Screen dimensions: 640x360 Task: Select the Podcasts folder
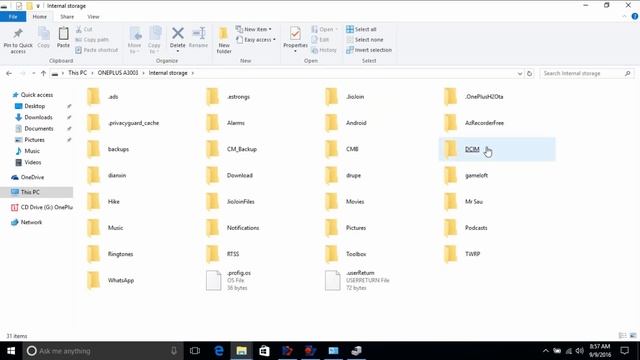pyautogui.click(x=476, y=228)
